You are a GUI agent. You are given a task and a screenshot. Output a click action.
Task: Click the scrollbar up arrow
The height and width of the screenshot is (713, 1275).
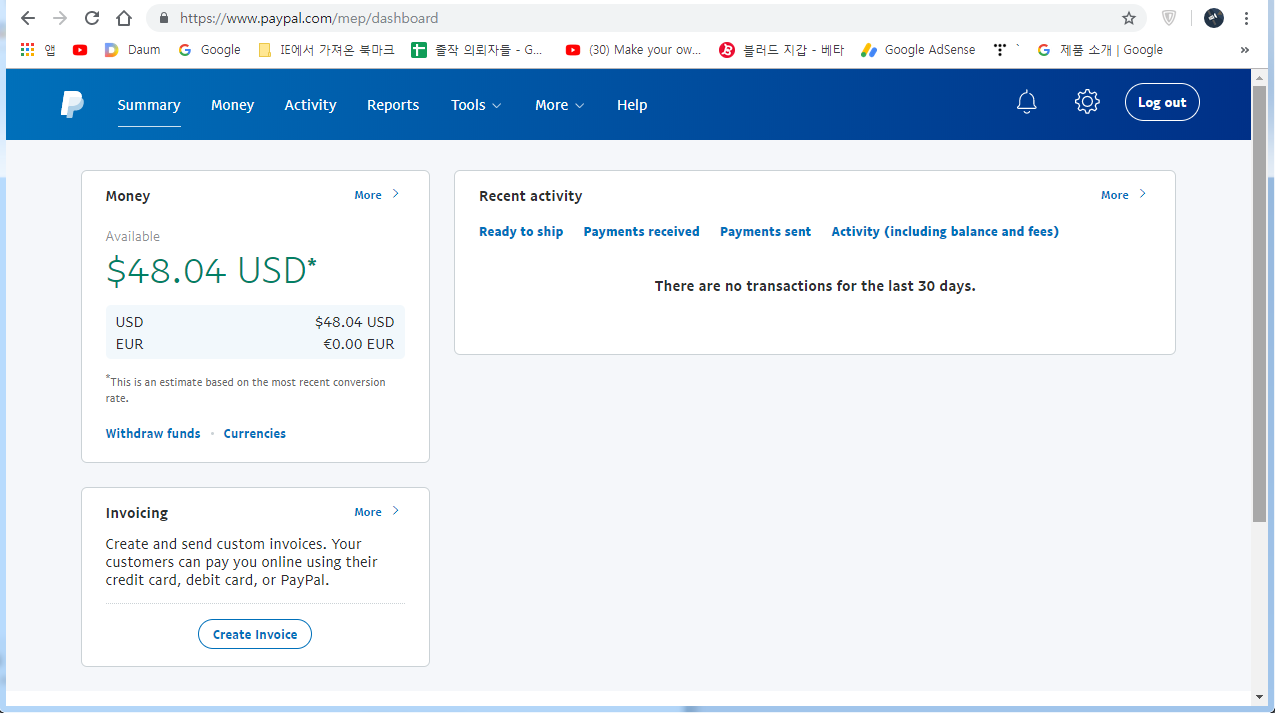click(x=1259, y=77)
